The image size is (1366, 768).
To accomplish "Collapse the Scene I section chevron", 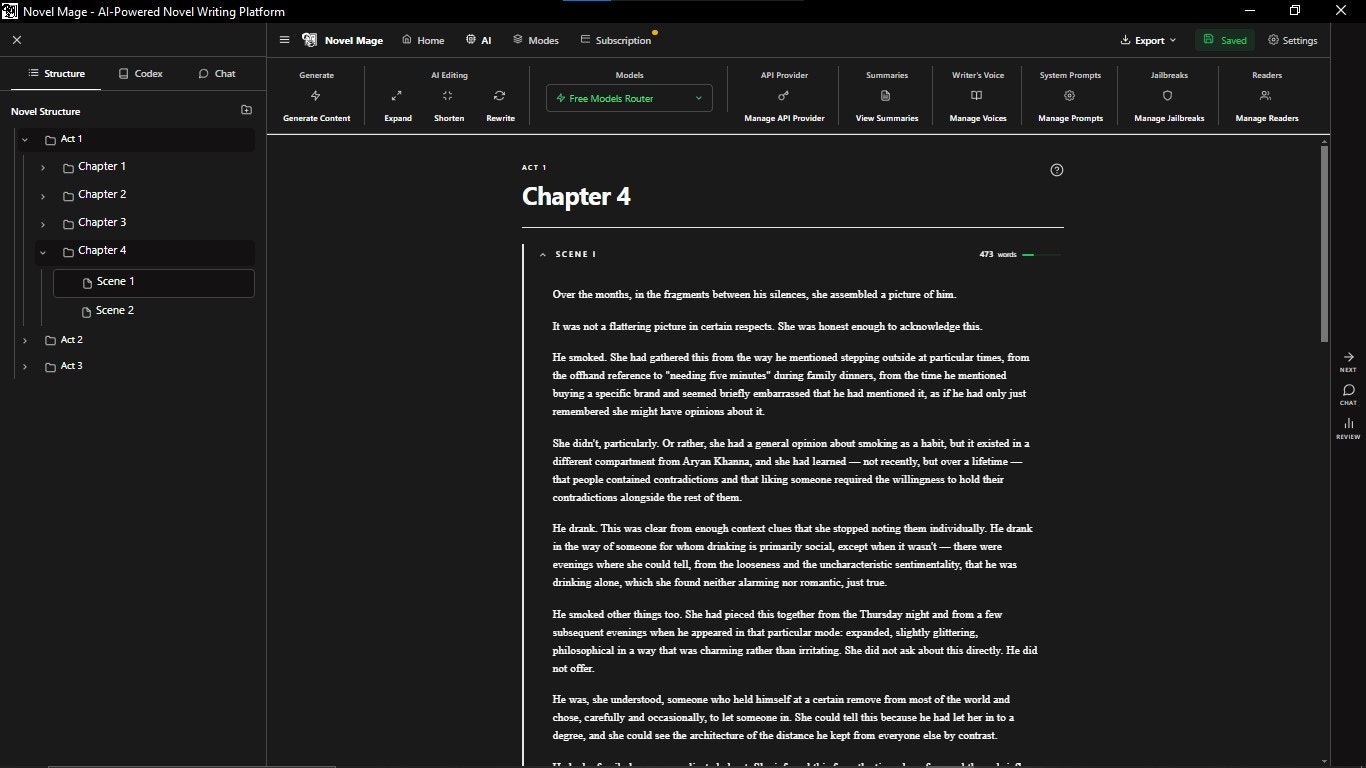I will [543, 255].
